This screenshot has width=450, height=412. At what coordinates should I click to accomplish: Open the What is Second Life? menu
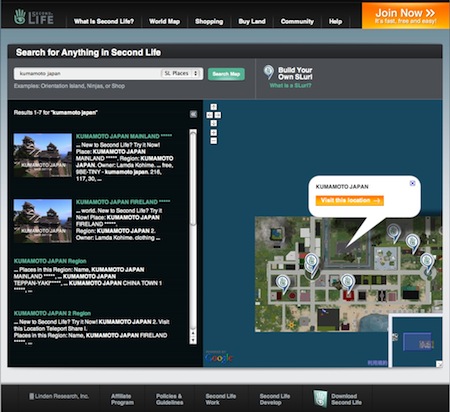tap(104, 21)
